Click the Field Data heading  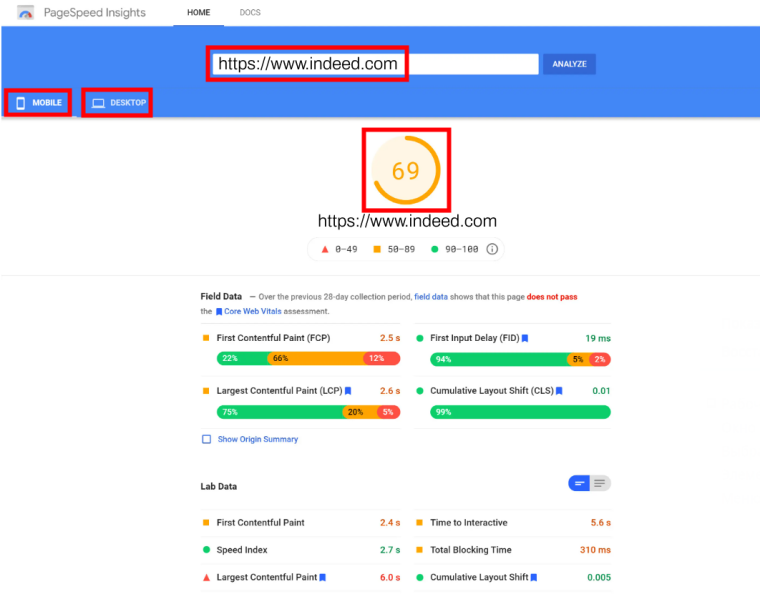click(221, 296)
